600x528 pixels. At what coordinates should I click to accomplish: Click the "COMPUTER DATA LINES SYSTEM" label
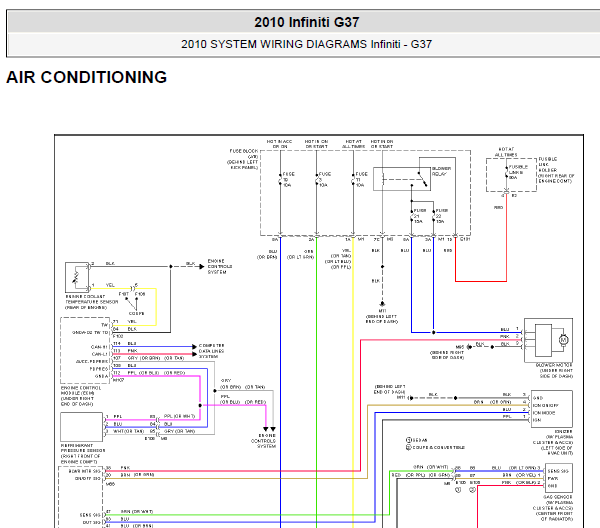click(211, 351)
